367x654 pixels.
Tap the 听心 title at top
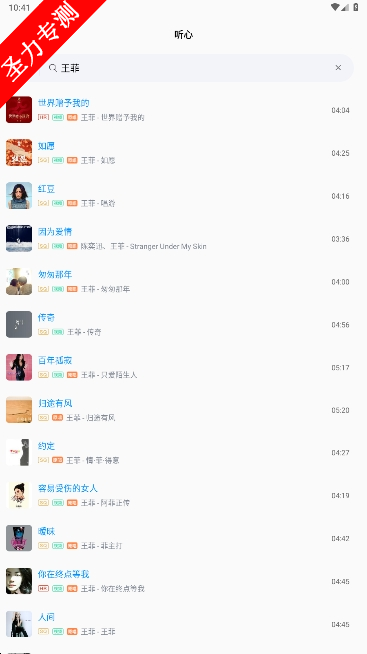[184, 35]
